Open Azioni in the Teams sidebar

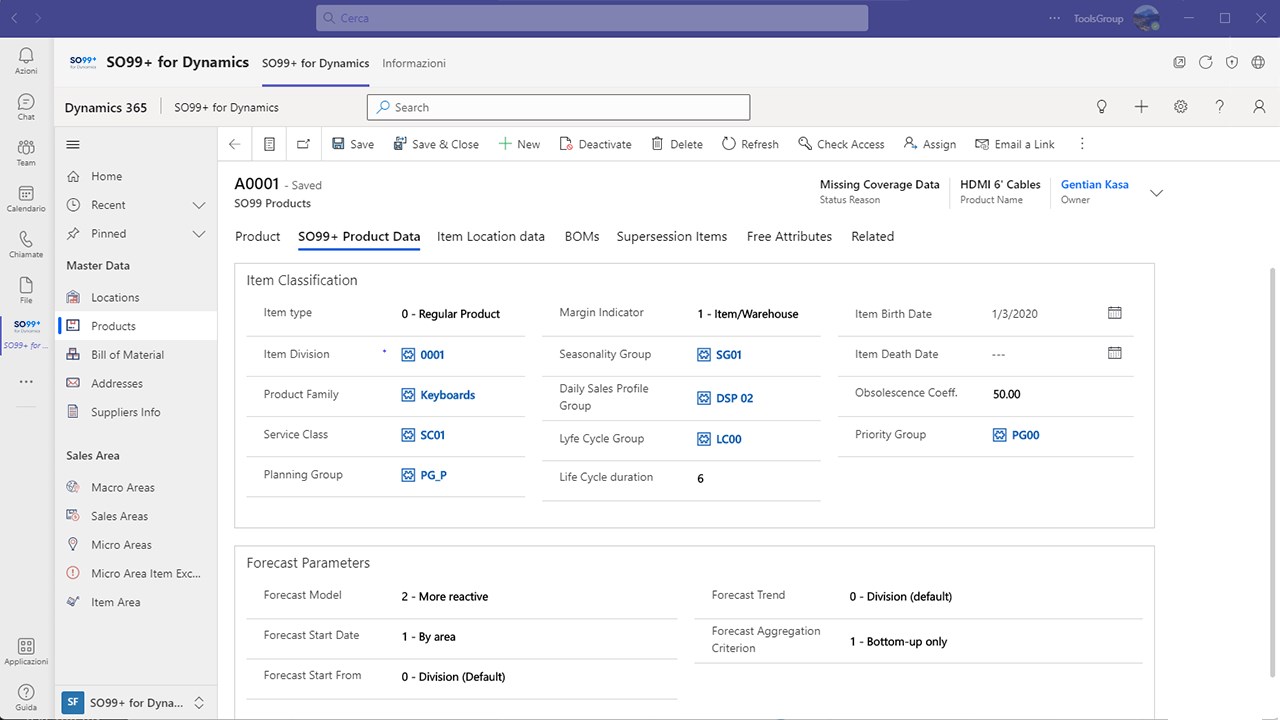click(x=26, y=60)
